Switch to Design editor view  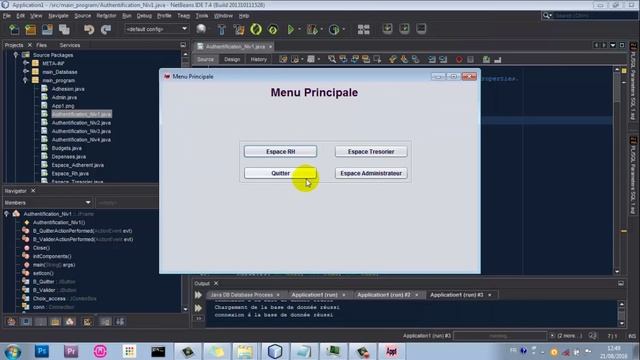[x=232, y=60]
